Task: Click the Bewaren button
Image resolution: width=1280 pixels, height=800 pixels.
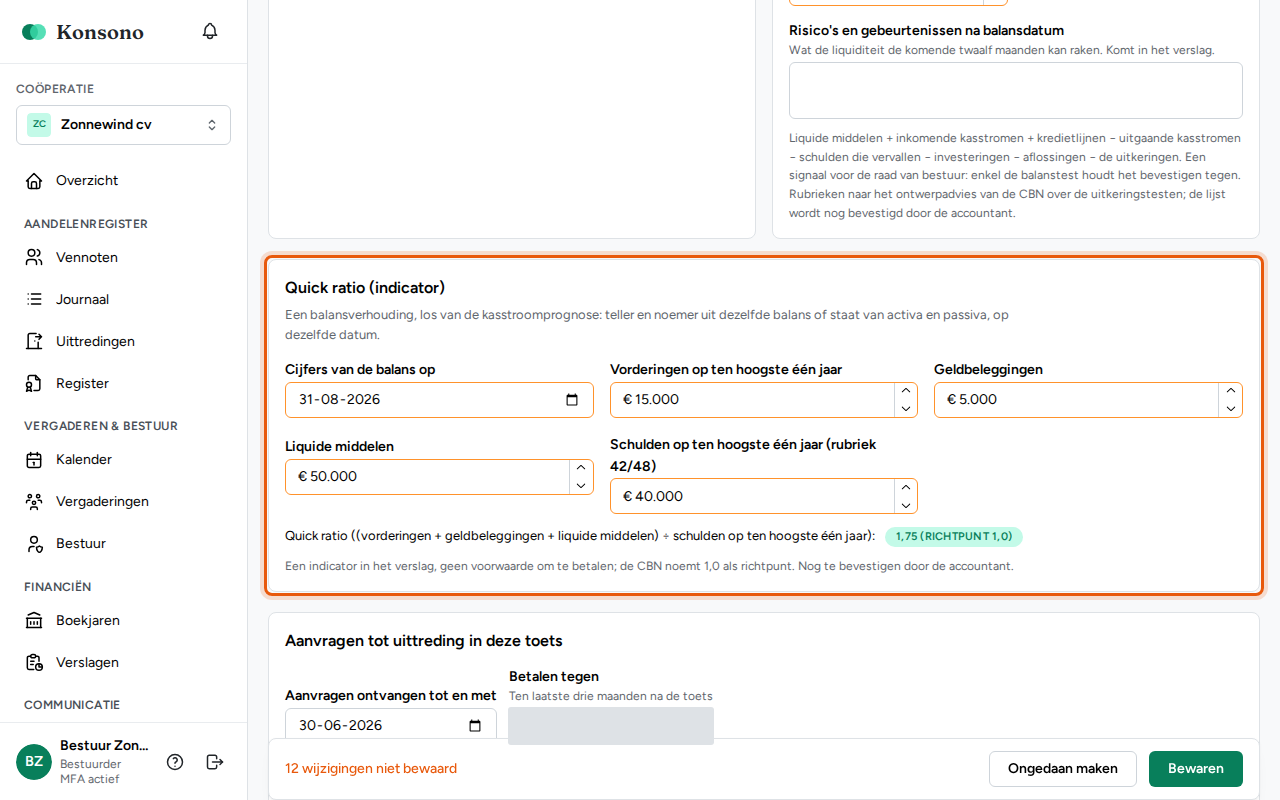Action: 1196,769
